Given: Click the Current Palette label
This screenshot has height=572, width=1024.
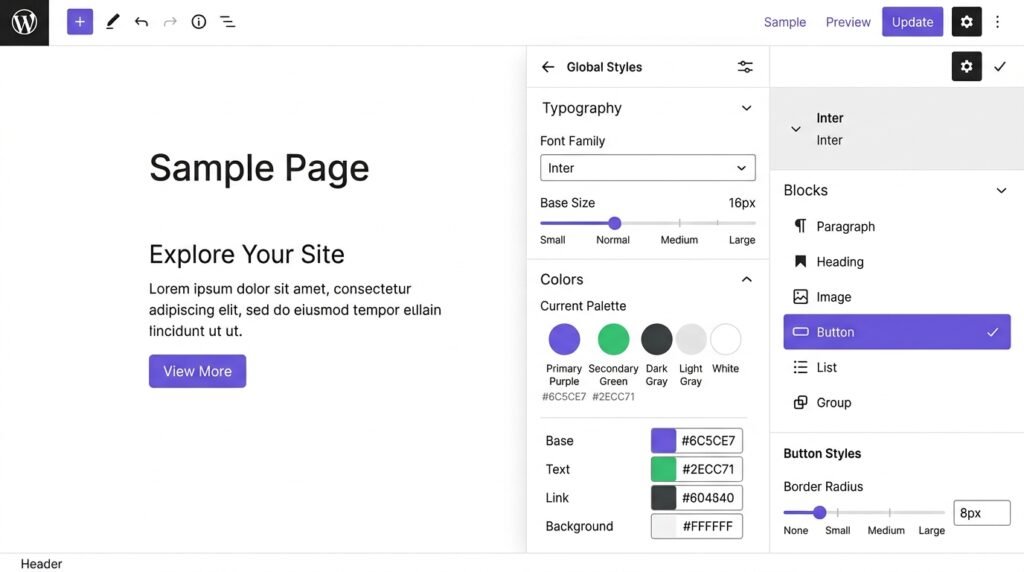Looking at the screenshot, I should coord(583,306).
